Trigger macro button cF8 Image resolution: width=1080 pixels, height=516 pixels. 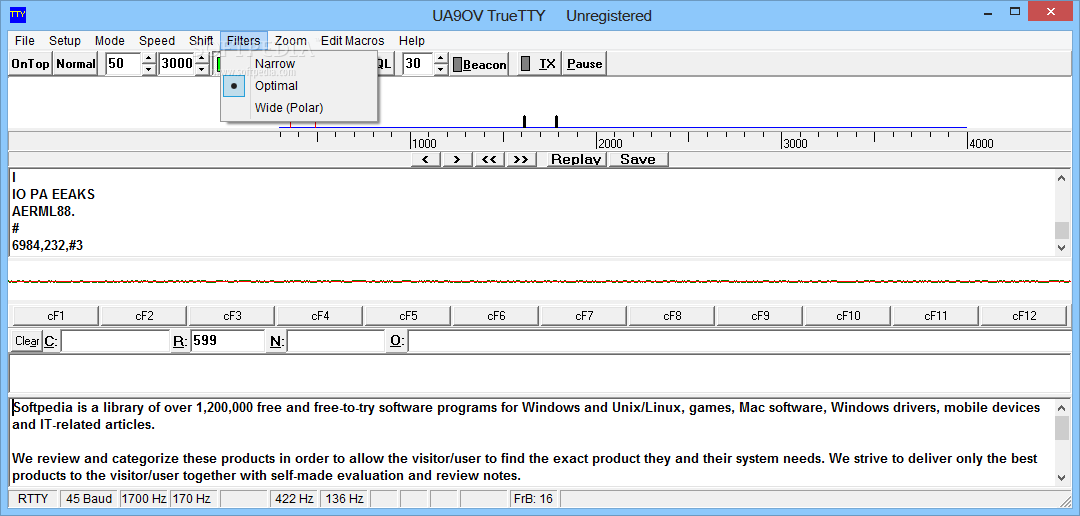coord(672,316)
